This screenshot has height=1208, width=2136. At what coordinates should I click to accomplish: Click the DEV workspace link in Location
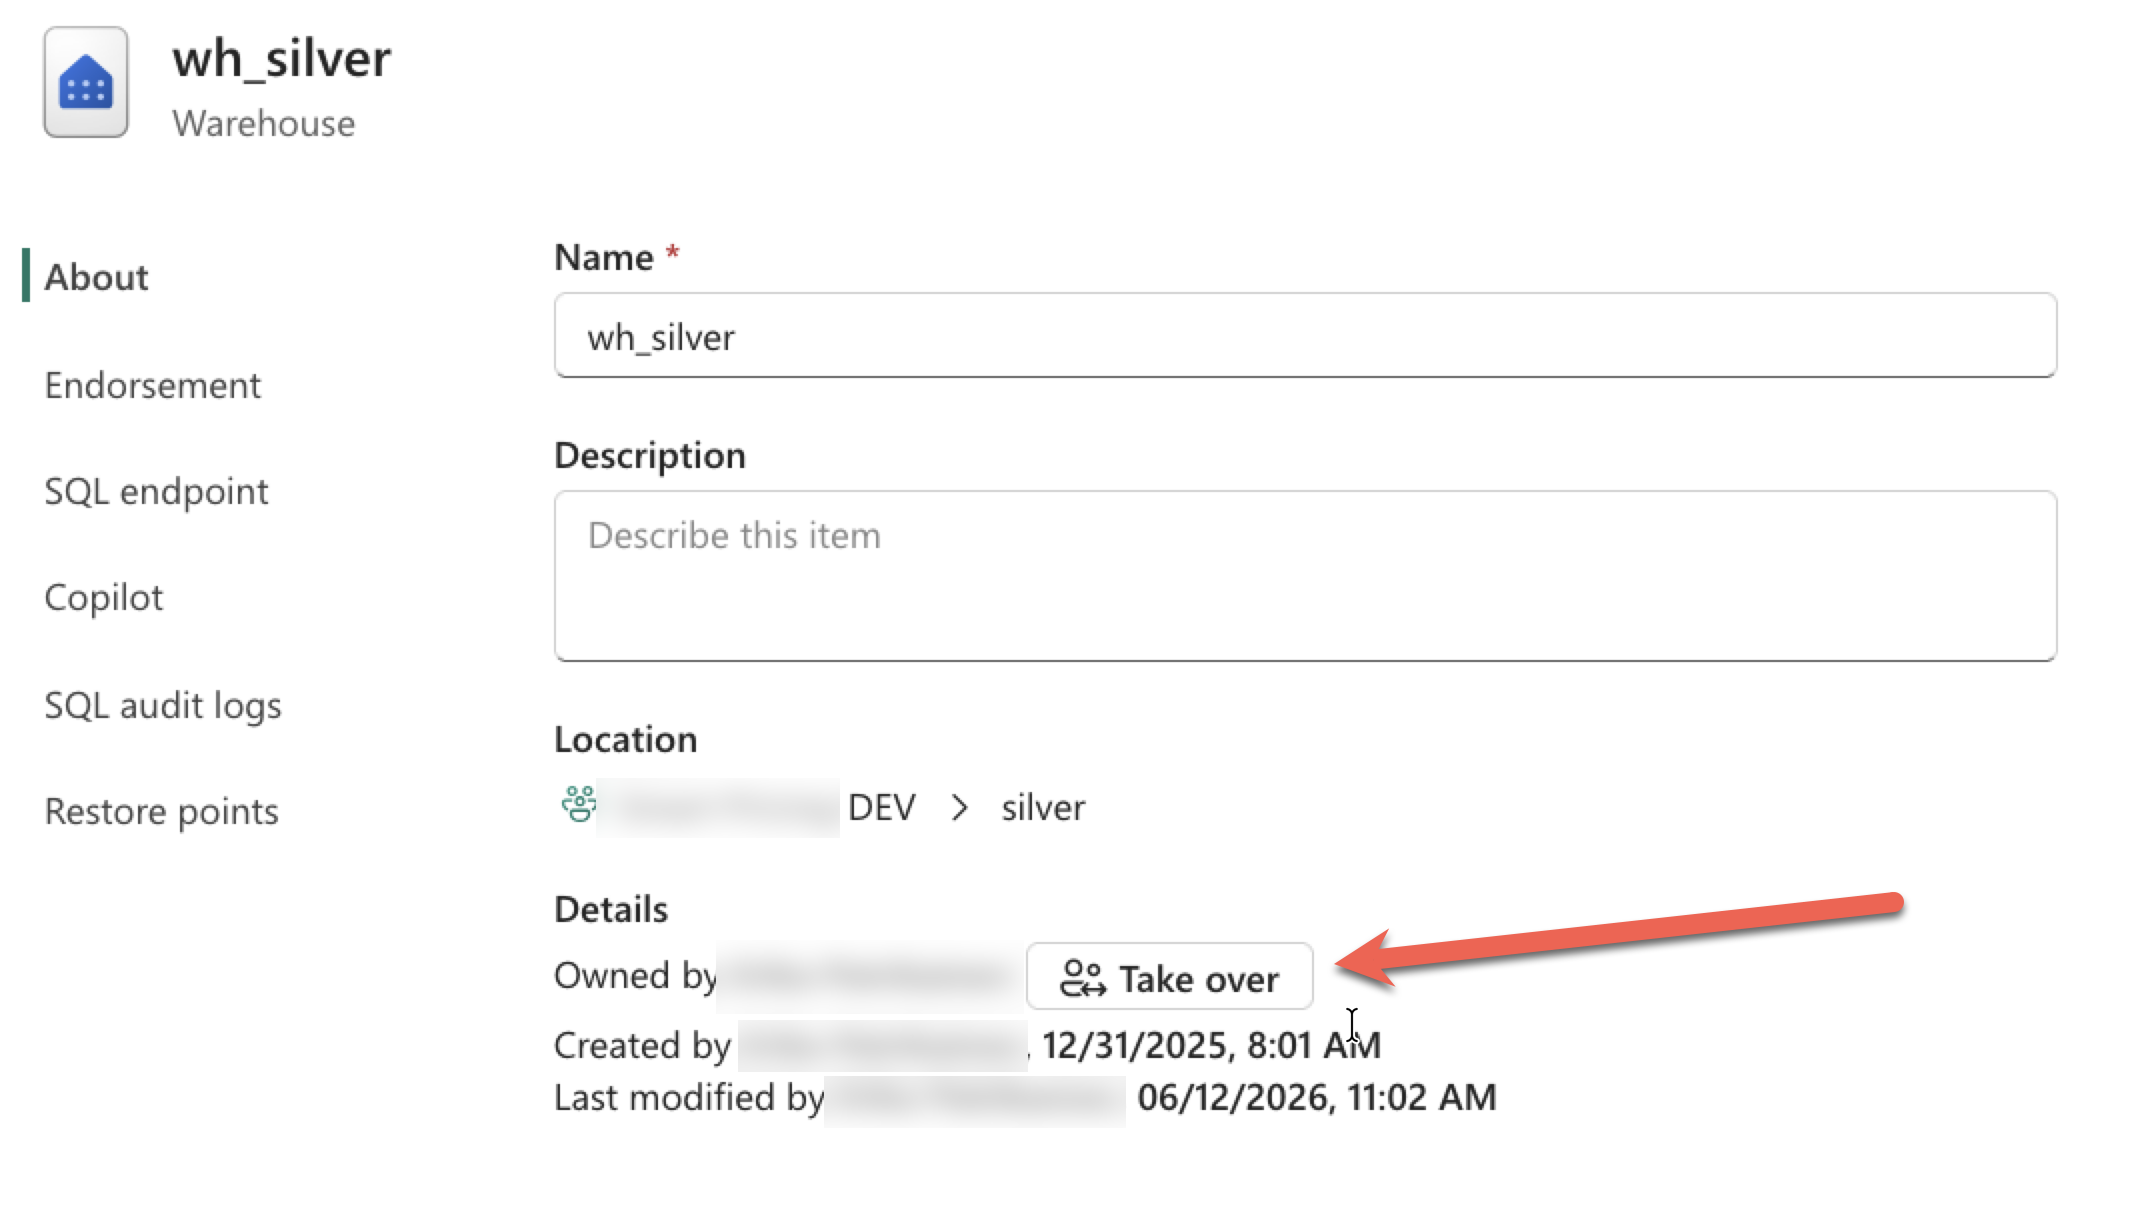coord(881,807)
